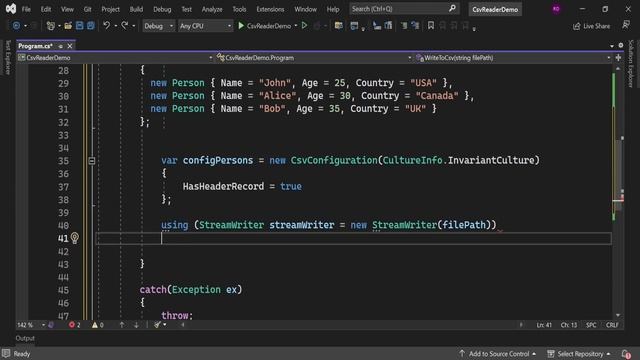Open the View menu
The image size is (640, 360).
pos(67,9)
